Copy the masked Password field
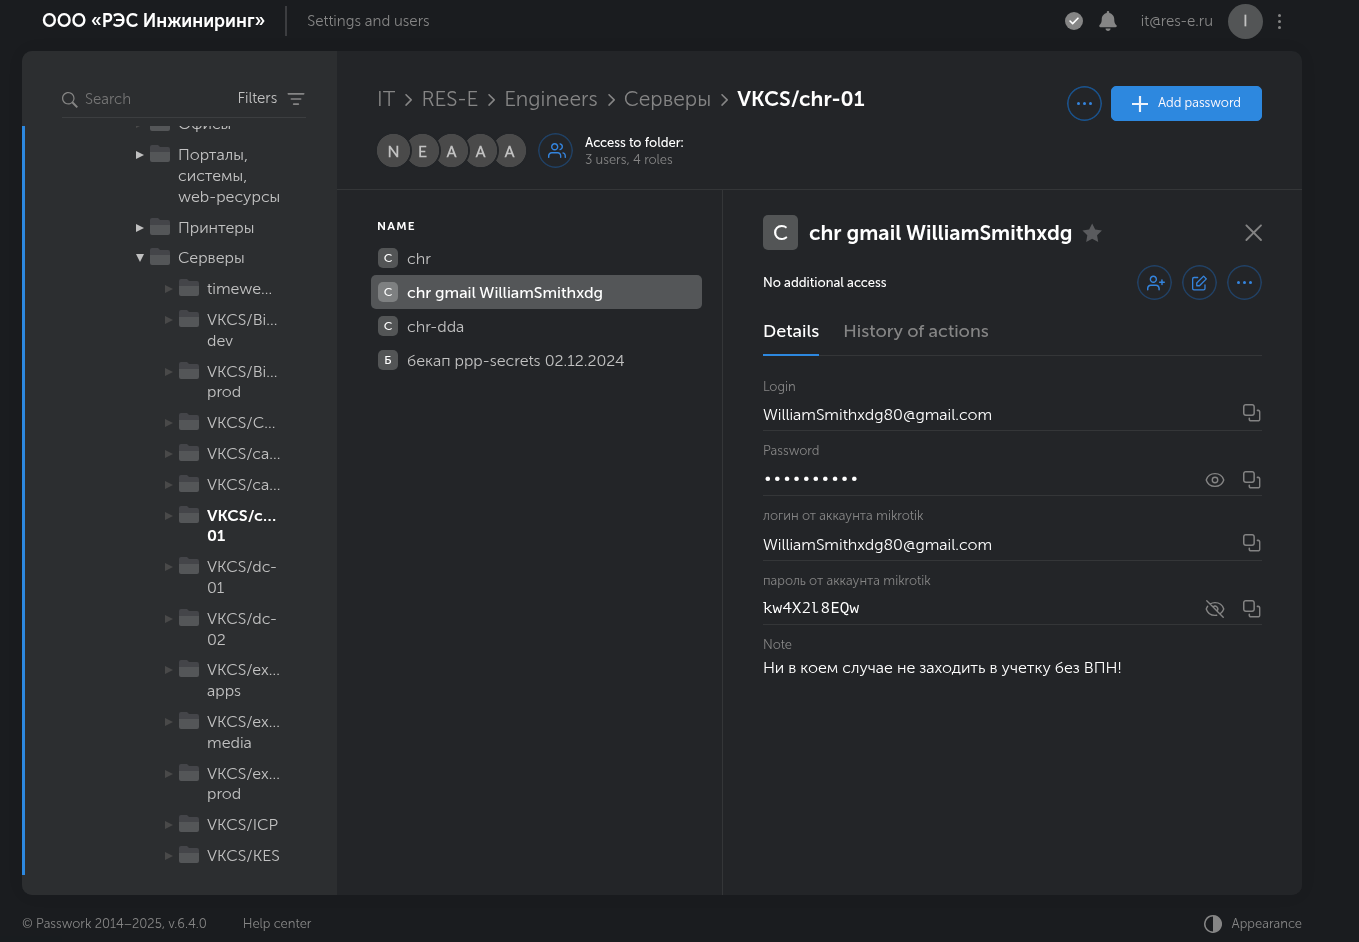The height and width of the screenshot is (942, 1359). click(x=1251, y=480)
